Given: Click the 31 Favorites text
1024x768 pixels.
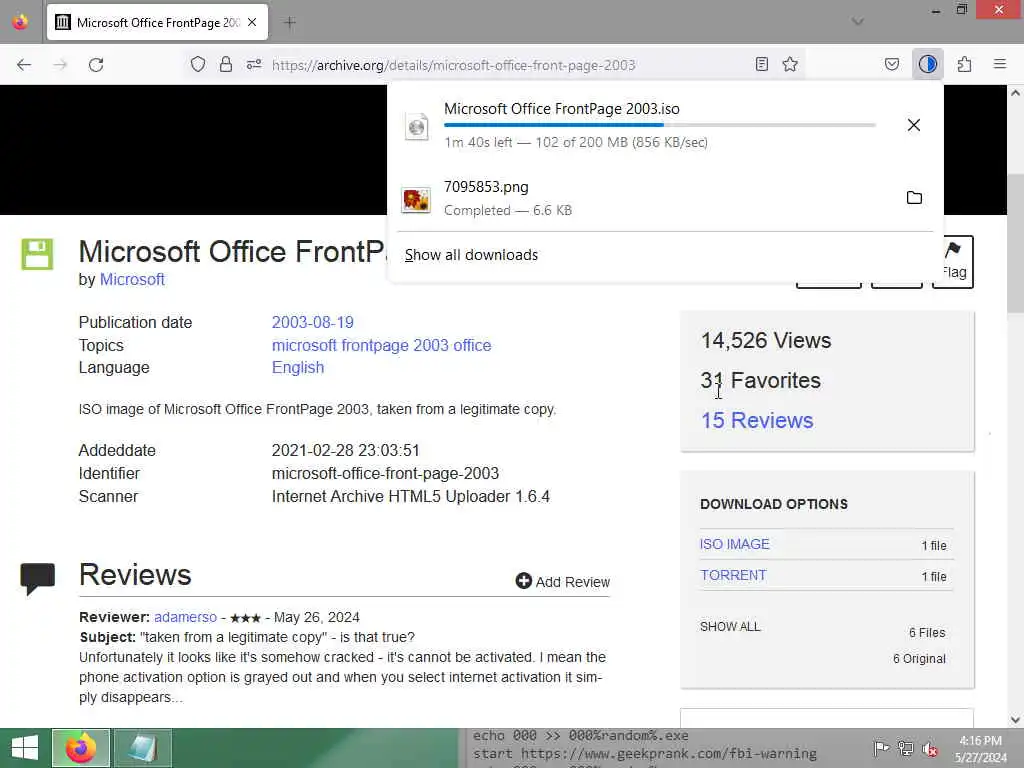Looking at the screenshot, I should click(760, 381).
